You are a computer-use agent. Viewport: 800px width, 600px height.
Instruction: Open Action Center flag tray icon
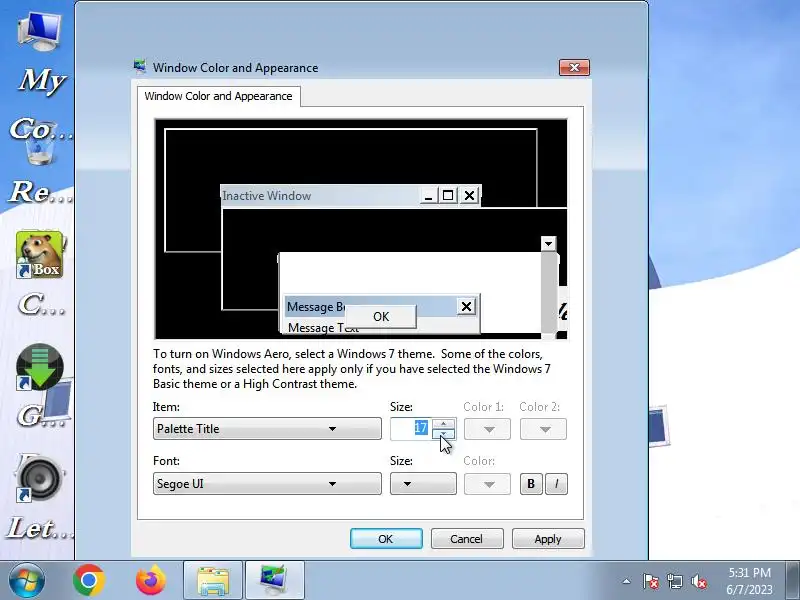tap(651, 581)
